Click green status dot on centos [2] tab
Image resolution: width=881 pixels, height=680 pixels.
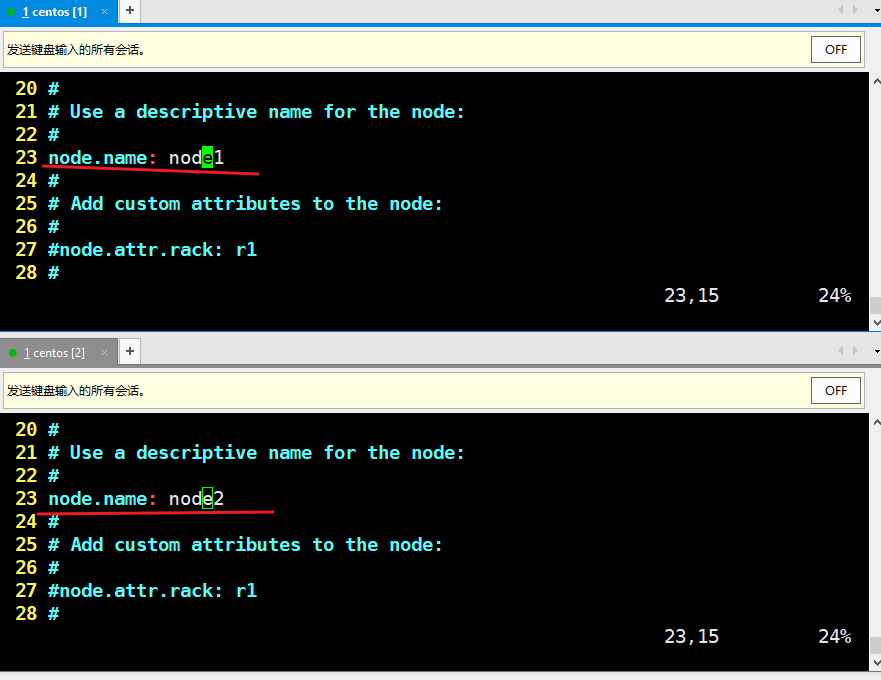[13, 353]
